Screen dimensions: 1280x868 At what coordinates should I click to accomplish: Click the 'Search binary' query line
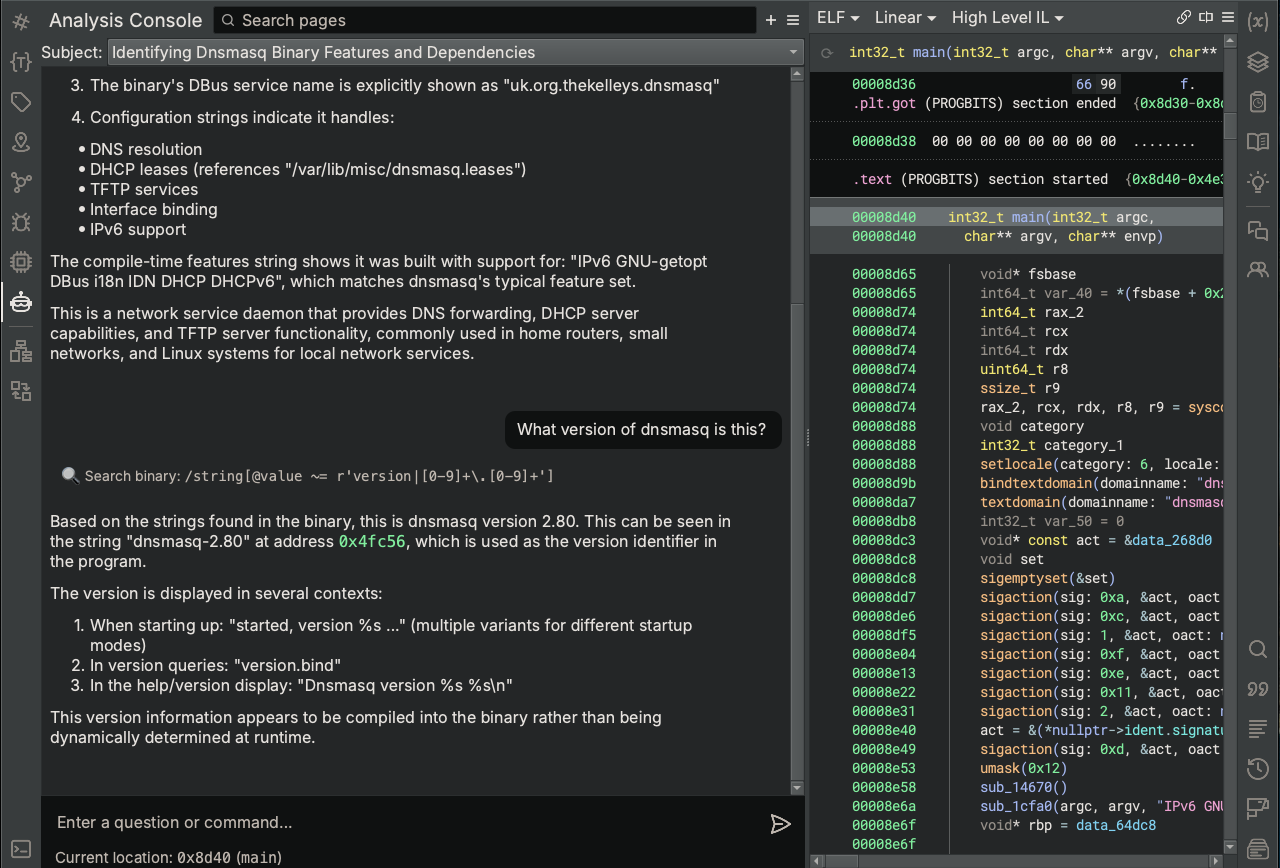(x=308, y=476)
